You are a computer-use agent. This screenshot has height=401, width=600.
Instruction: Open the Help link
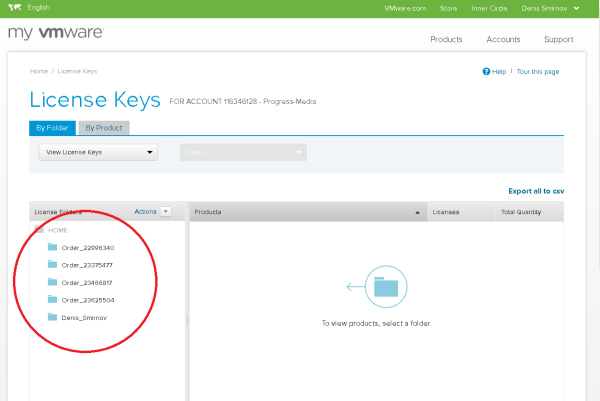pos(499,72)
